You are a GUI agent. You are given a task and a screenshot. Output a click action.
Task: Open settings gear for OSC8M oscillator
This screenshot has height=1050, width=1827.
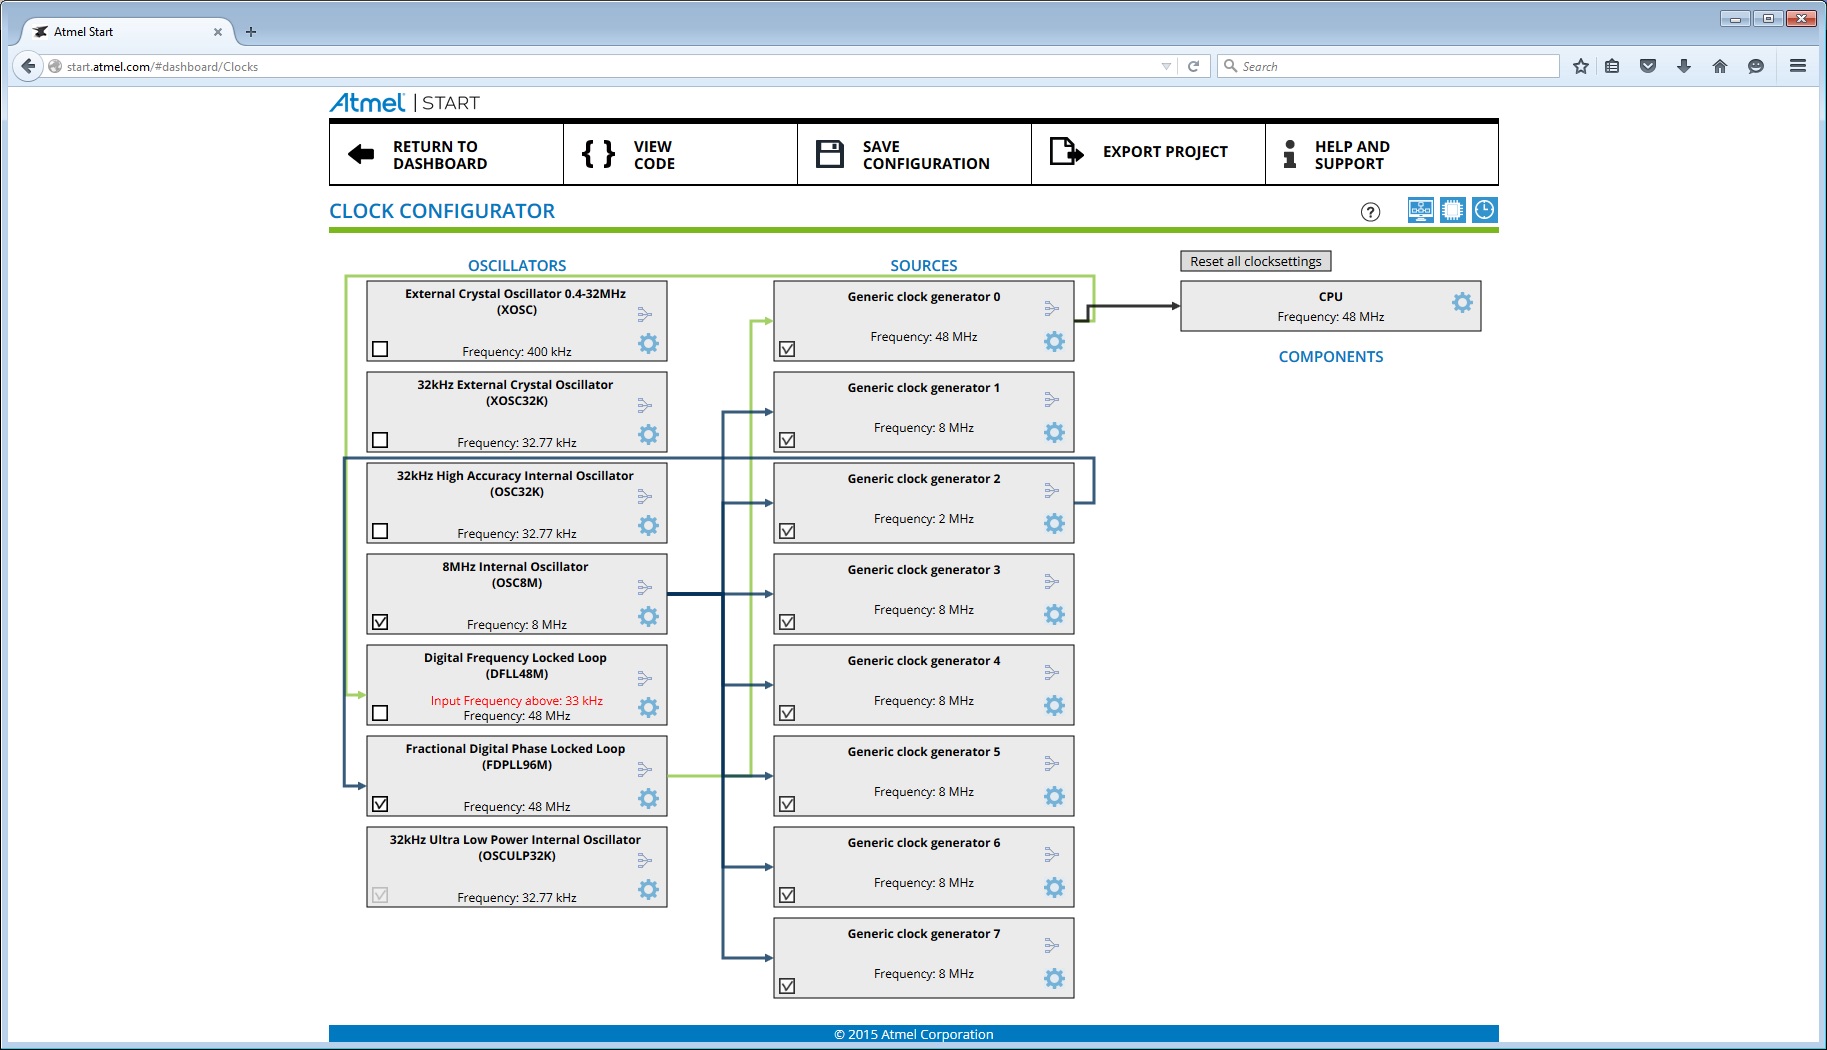coord(649,617)
